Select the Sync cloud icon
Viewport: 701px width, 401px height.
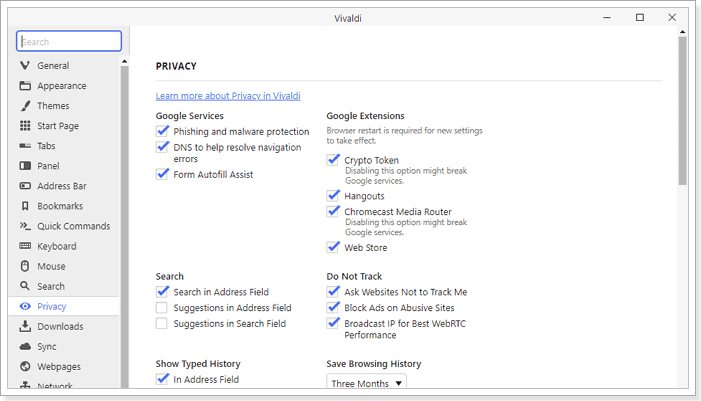coord(25,346)
